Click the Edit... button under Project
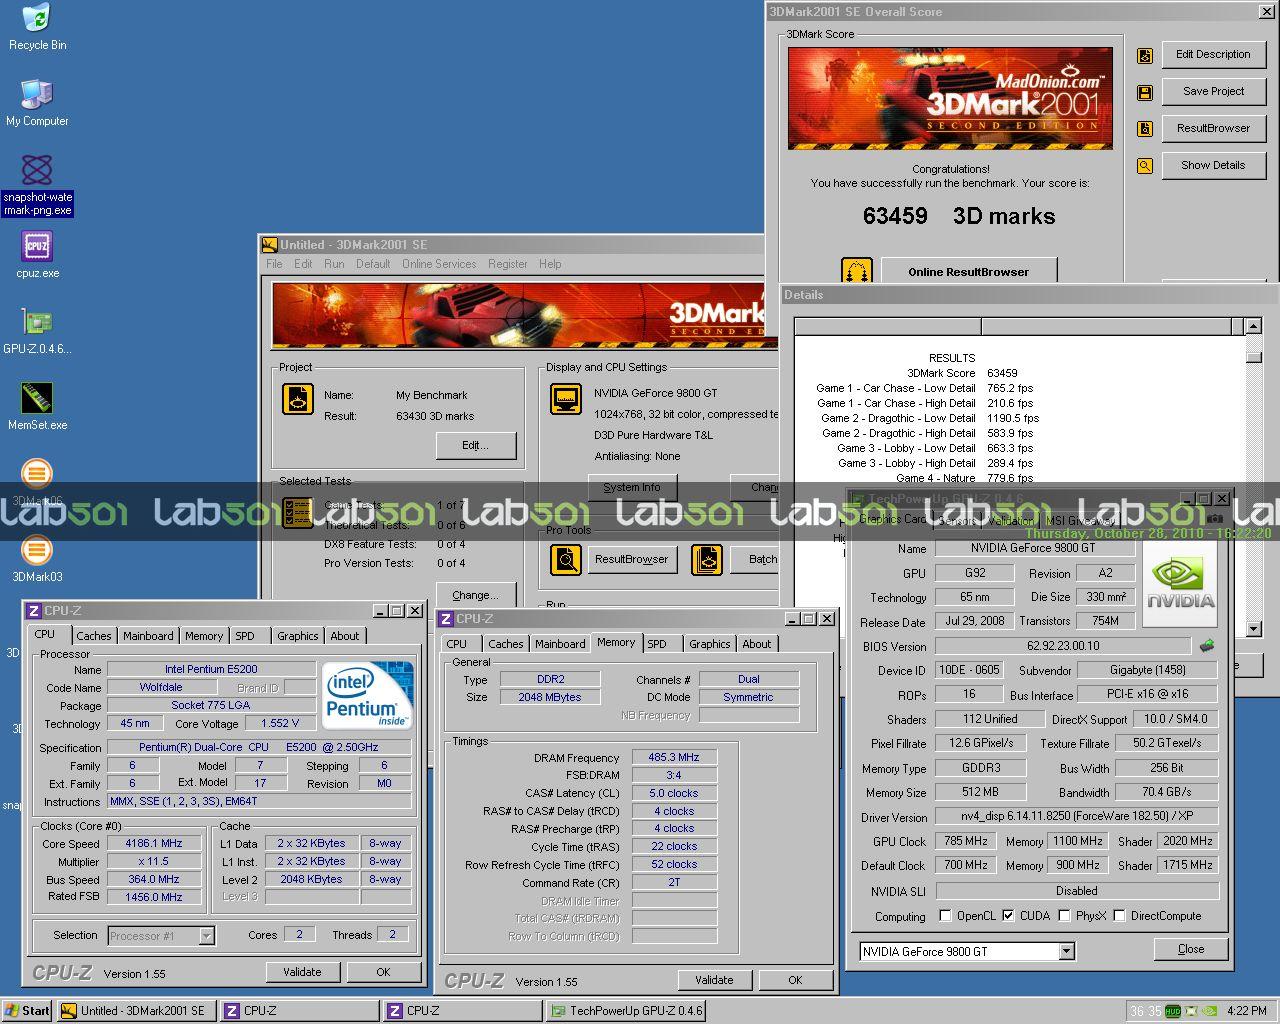 (x=475, y=445)
